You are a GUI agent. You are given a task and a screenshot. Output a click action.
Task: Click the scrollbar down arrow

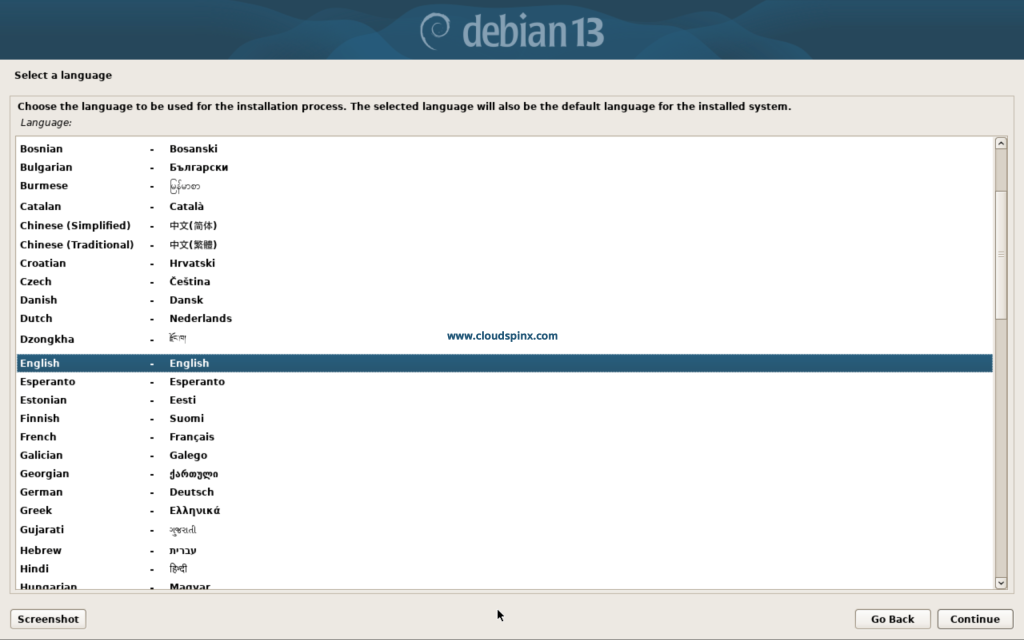point(1002,581)
